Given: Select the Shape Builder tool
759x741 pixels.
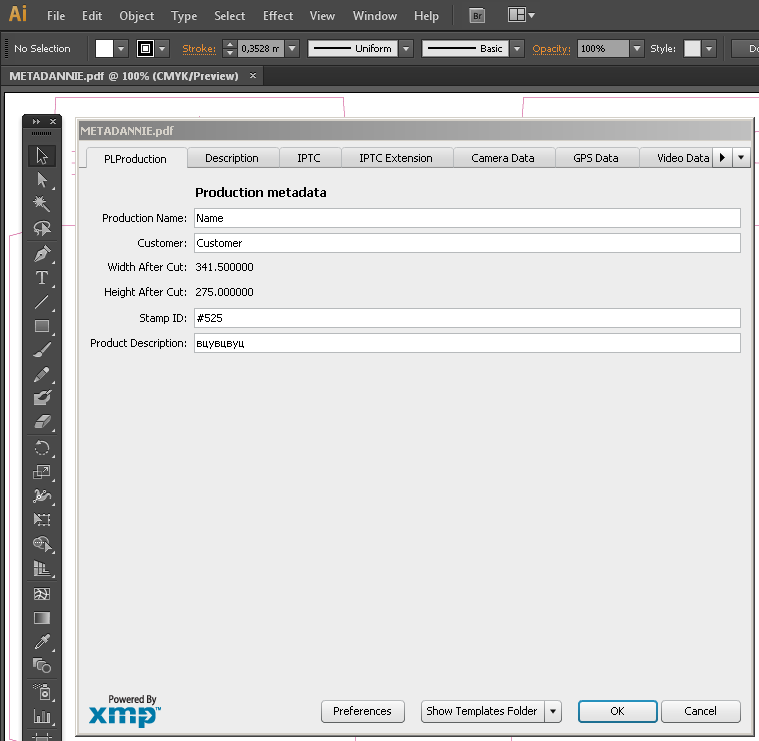Looking at the screenshot, I should click(x=42, y=544).
